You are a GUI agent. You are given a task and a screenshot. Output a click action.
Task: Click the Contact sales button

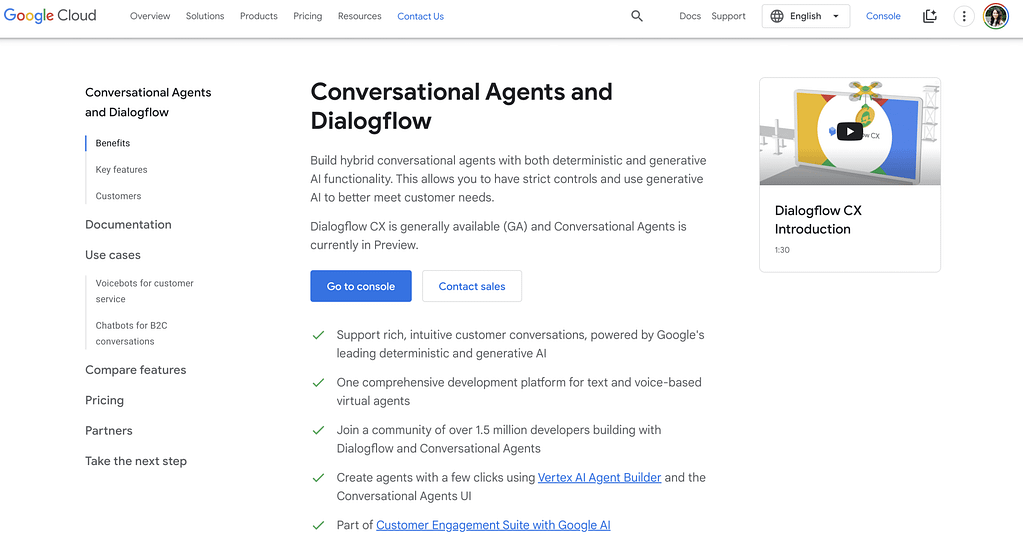[472, 286]
